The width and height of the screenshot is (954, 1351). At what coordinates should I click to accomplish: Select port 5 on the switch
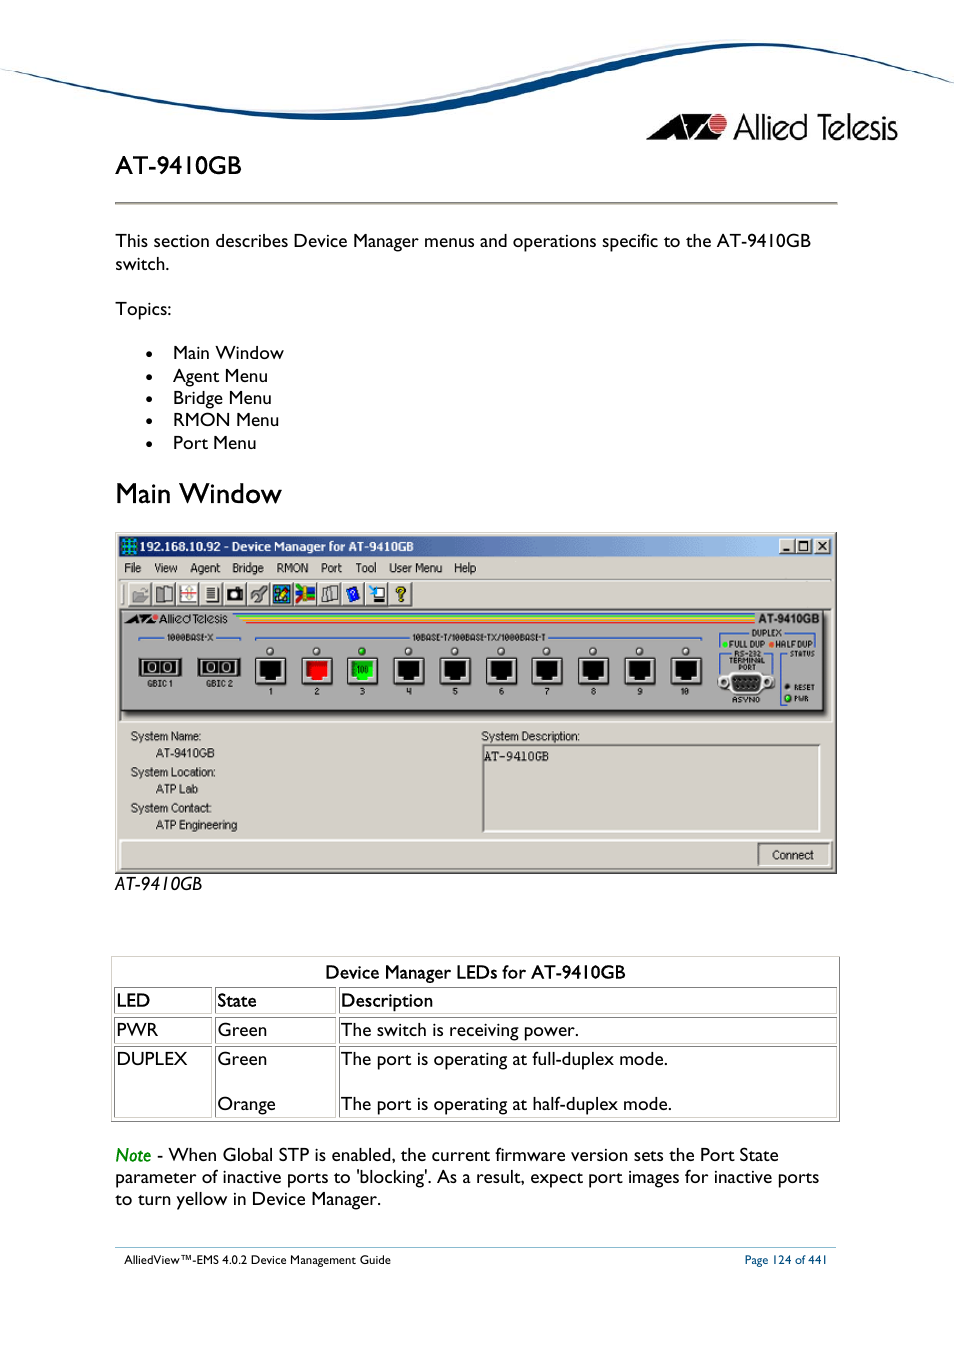coord(455,670)
